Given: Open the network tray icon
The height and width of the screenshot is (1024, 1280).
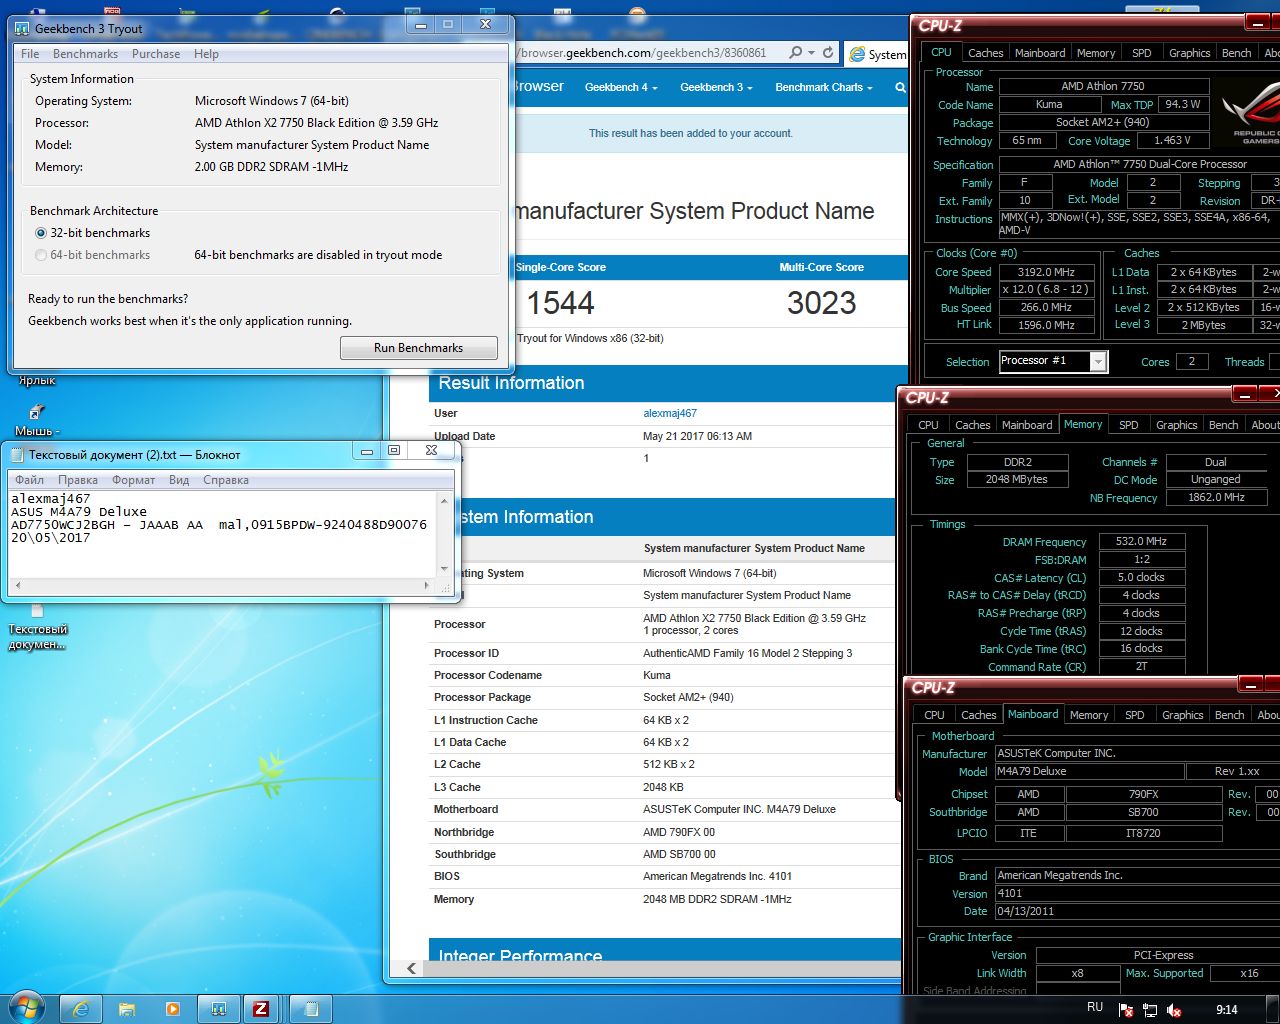Looking at the screenshot, I should tap(1151, 1010).
